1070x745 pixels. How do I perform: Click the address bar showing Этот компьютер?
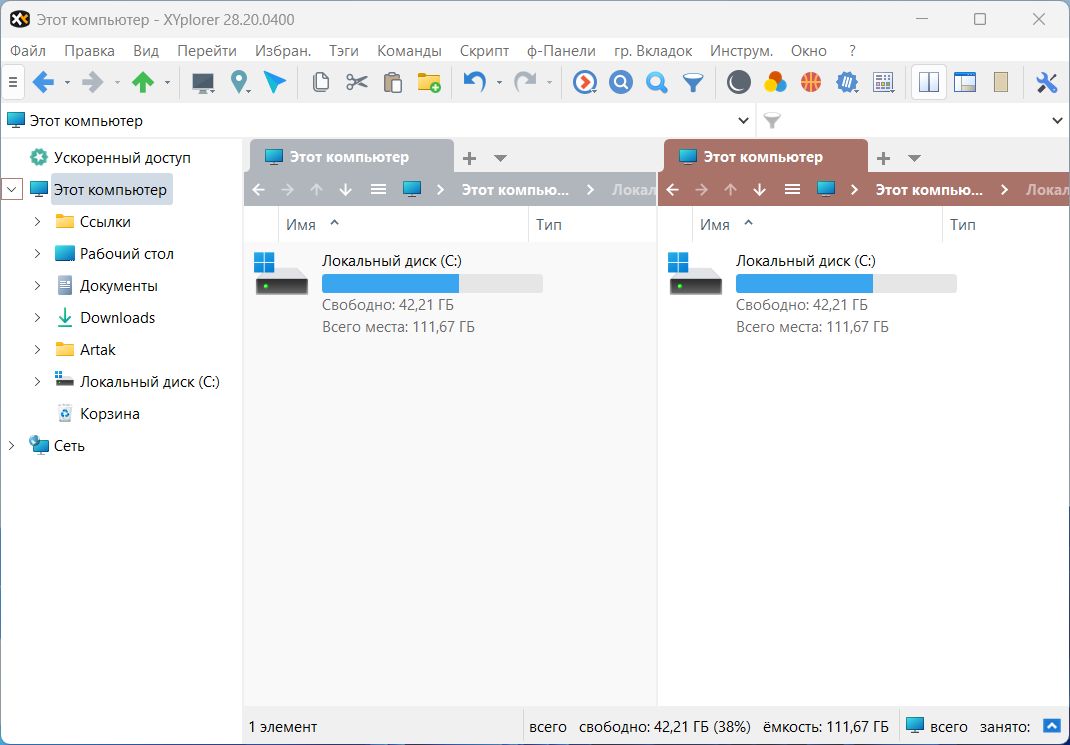(x=370, y=121)
